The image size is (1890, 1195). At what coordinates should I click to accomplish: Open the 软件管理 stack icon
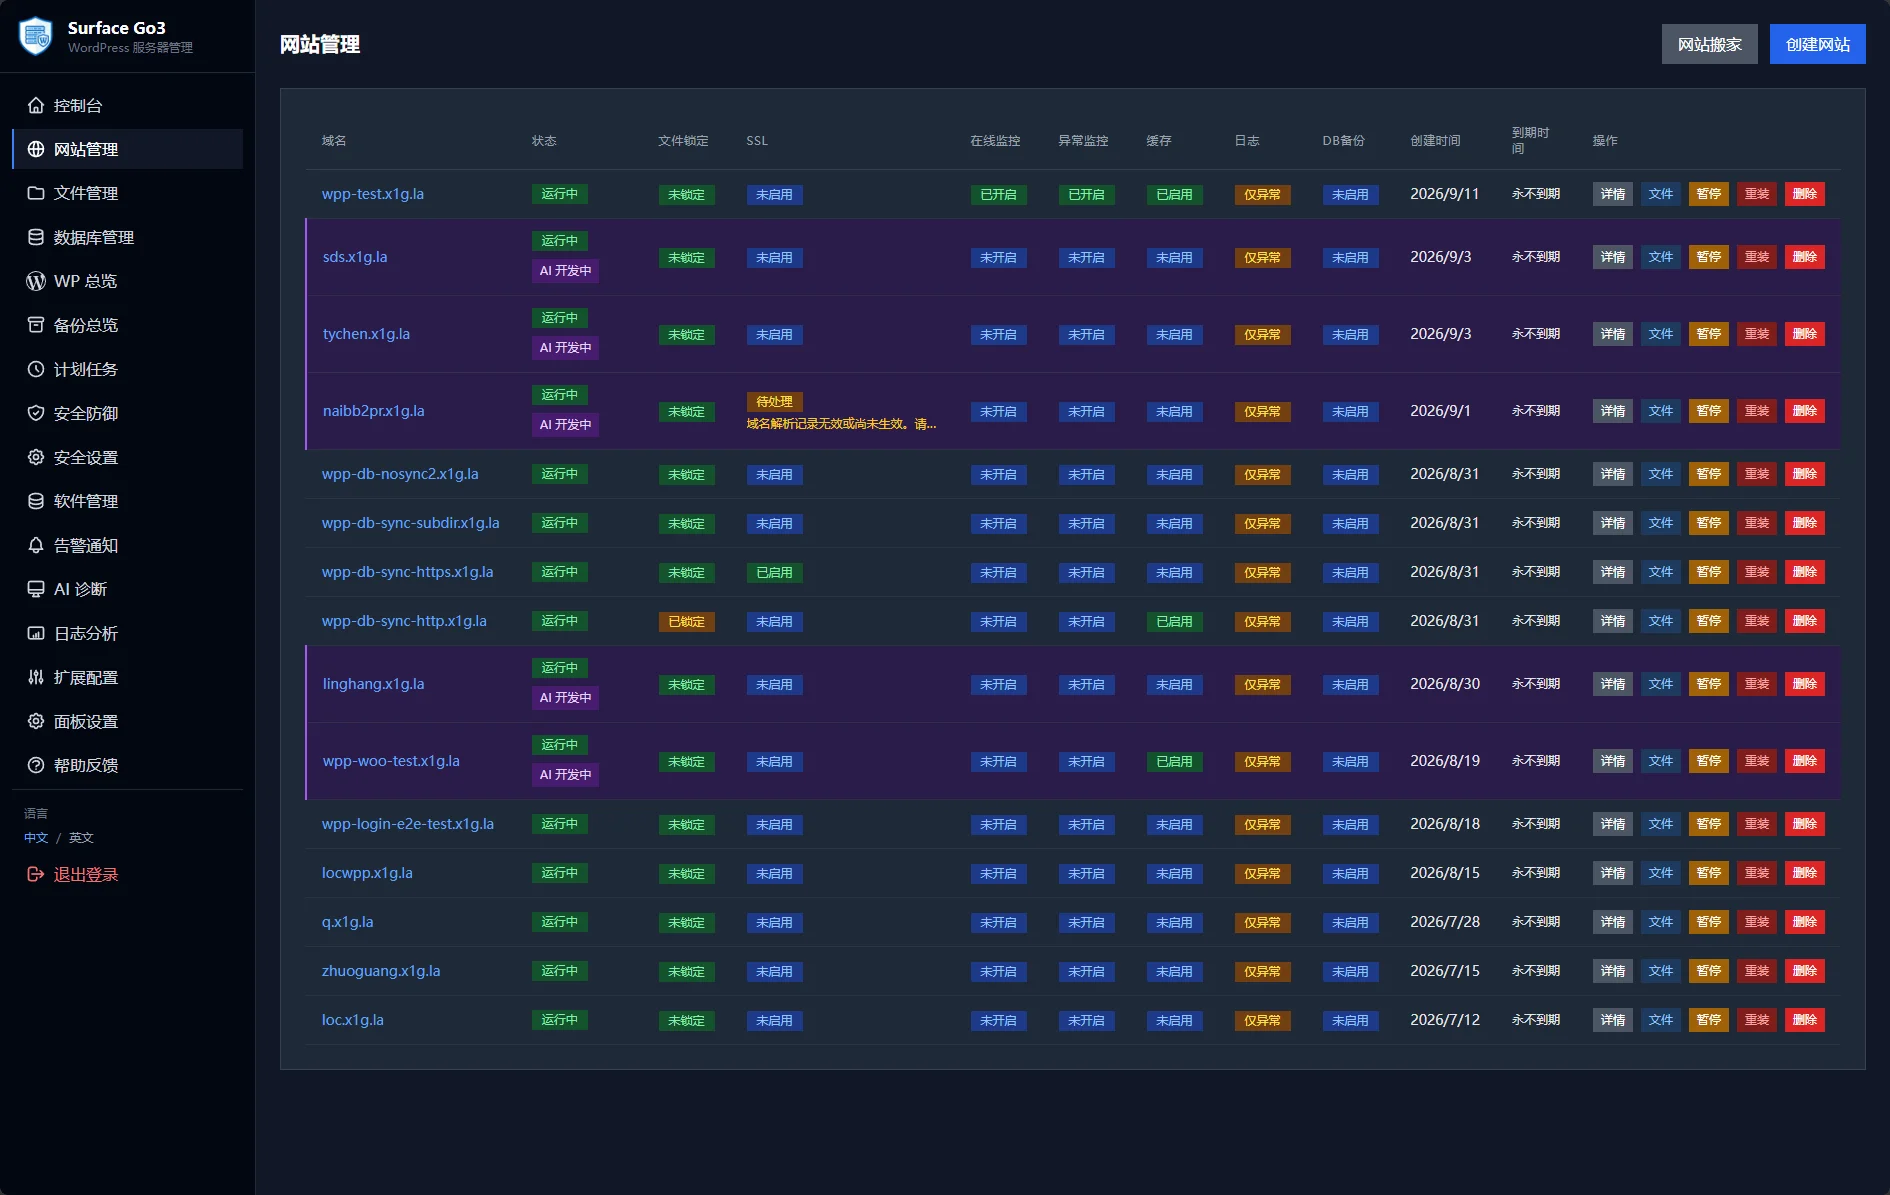pos(36,501)
